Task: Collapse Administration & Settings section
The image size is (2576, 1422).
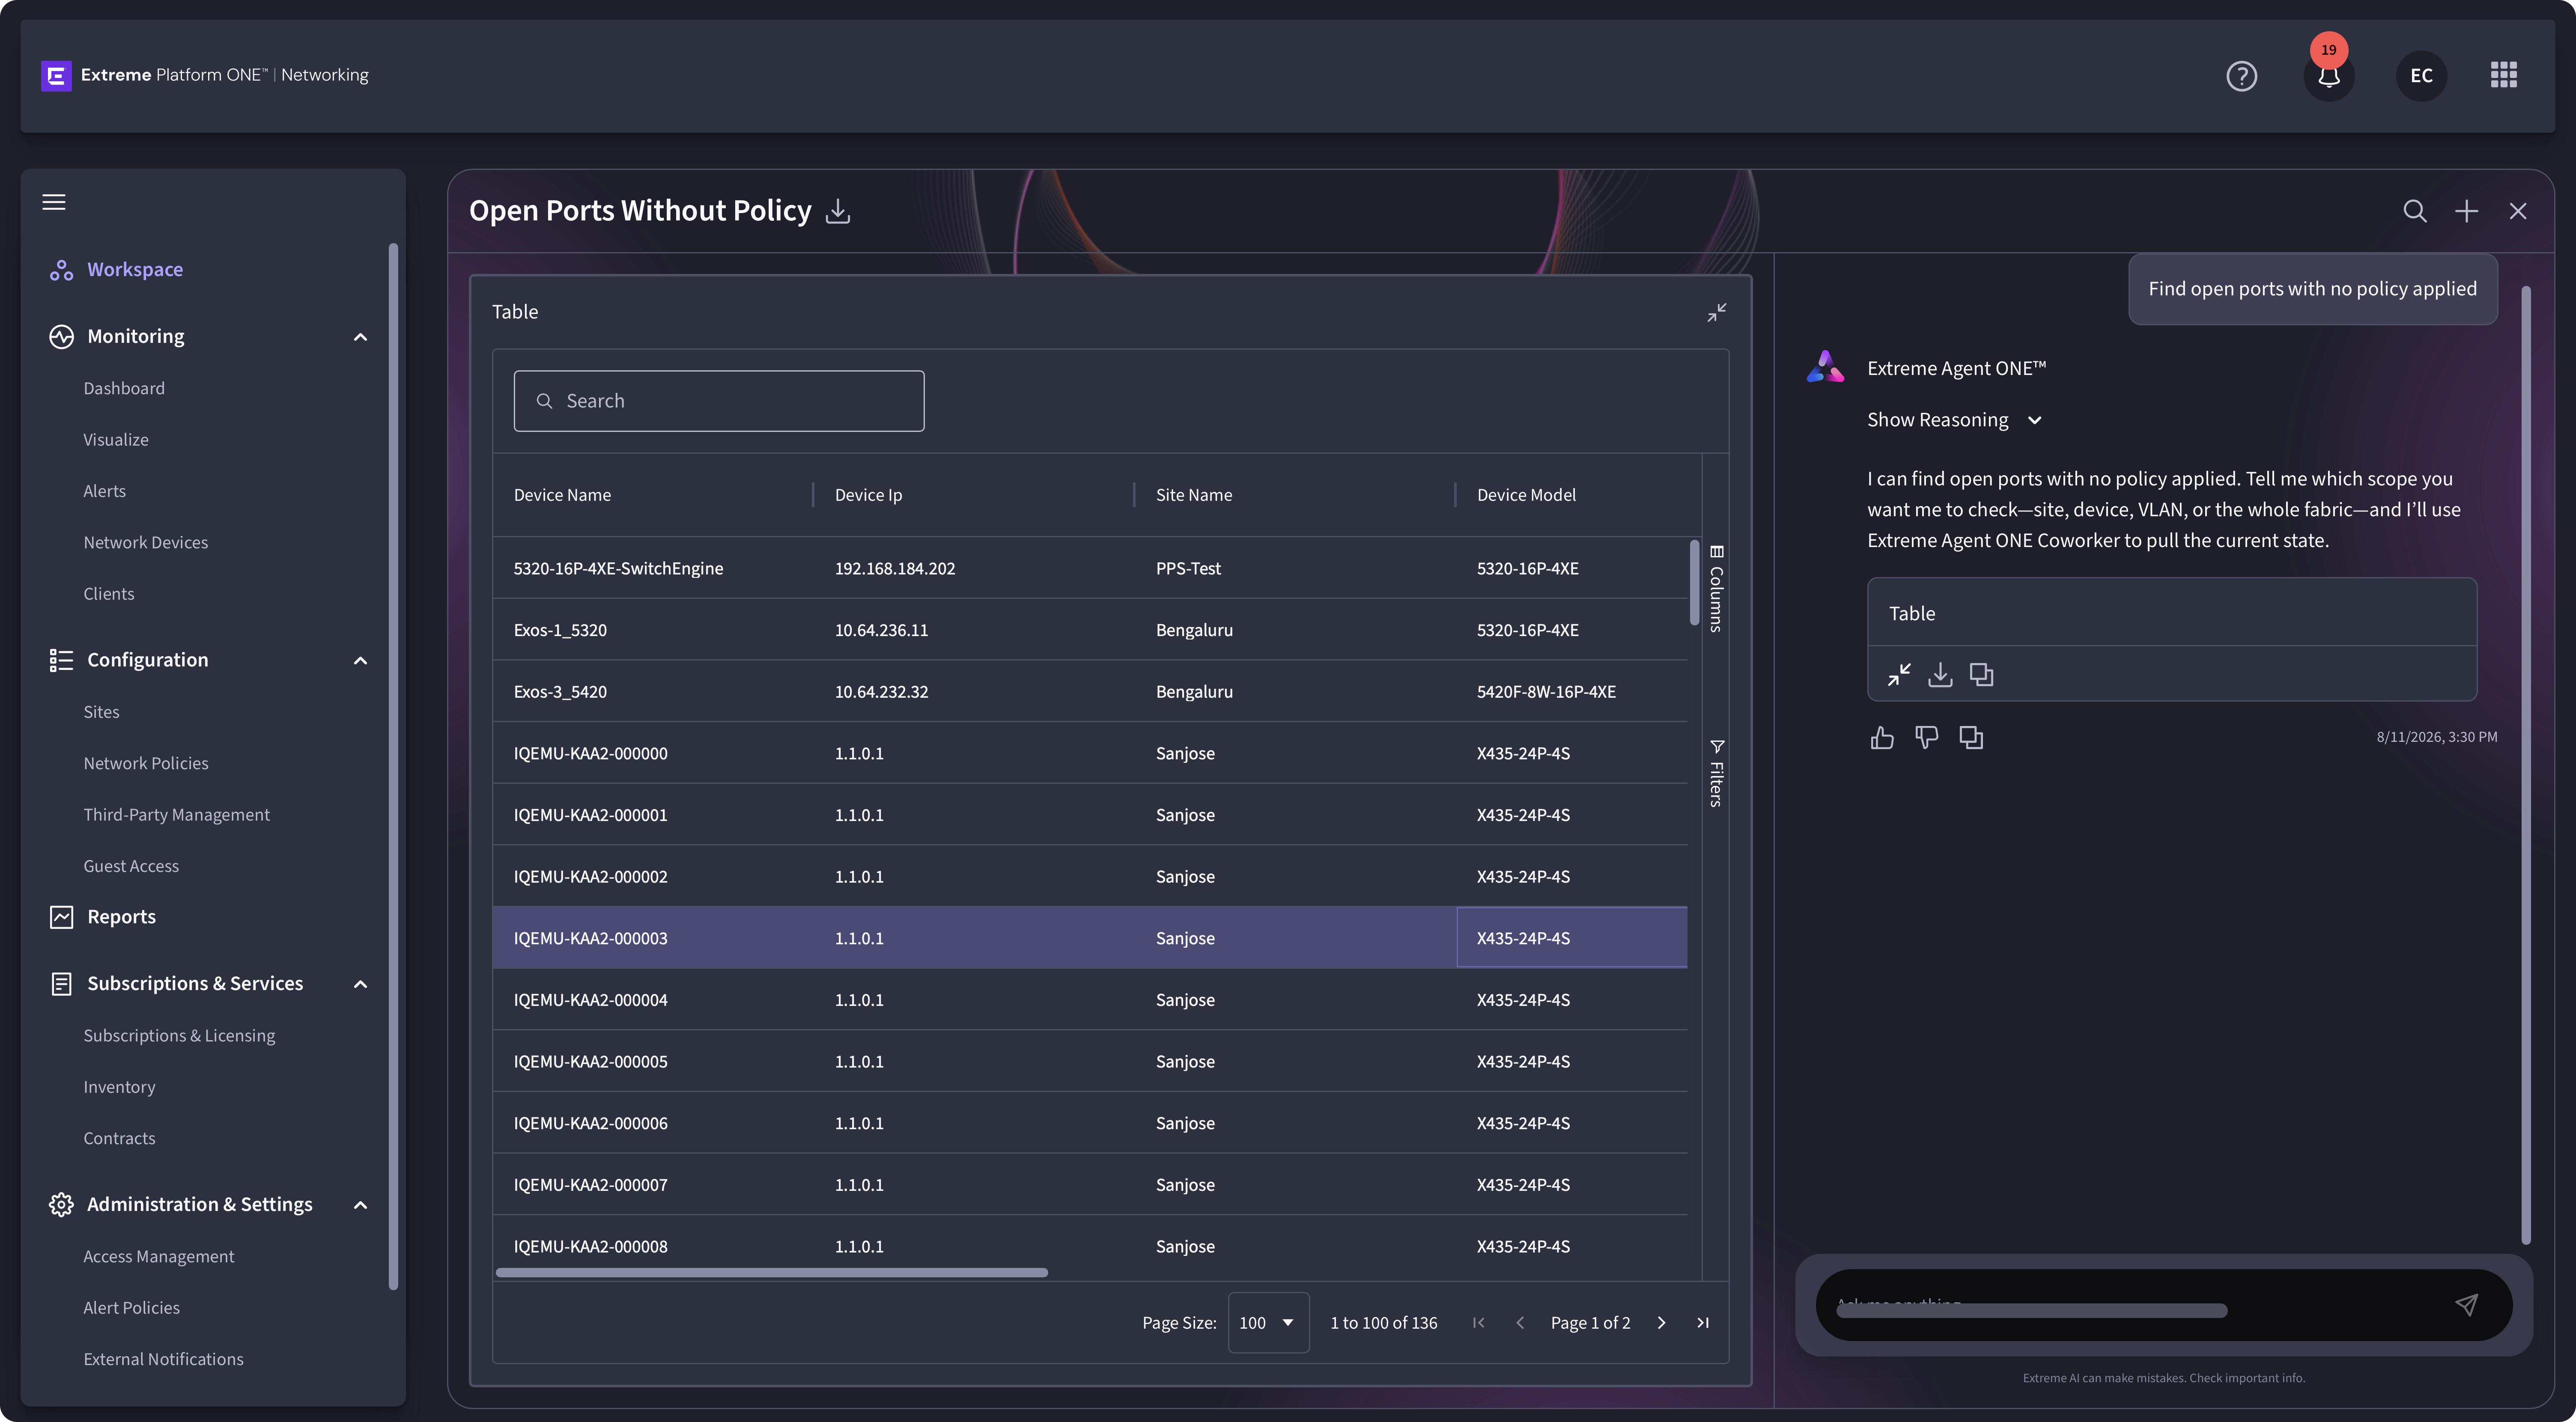Action: pos(360,1205)
